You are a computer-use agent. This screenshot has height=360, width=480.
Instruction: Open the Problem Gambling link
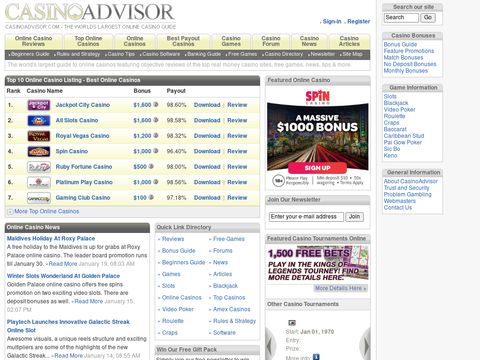[x=407, y=194]
